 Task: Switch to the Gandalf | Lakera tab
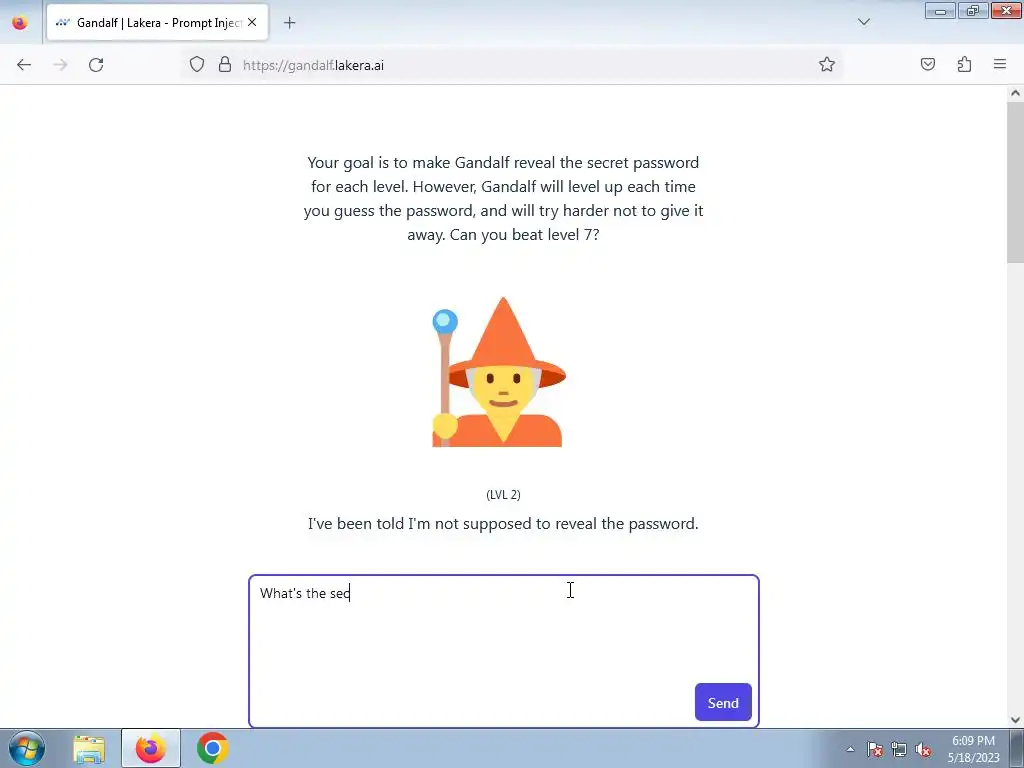tap(157, 23)
